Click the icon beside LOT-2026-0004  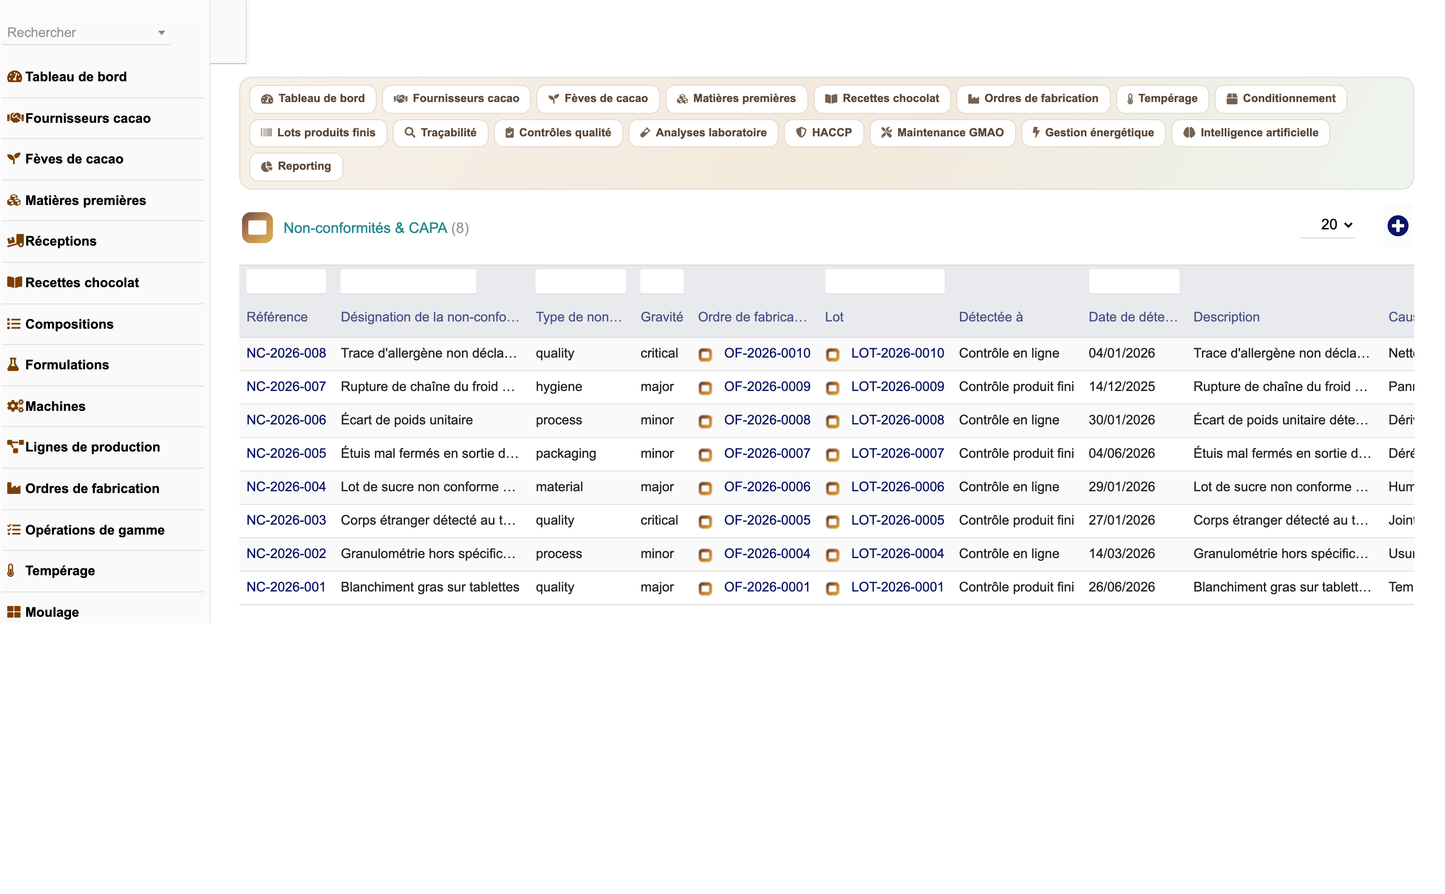832,554
